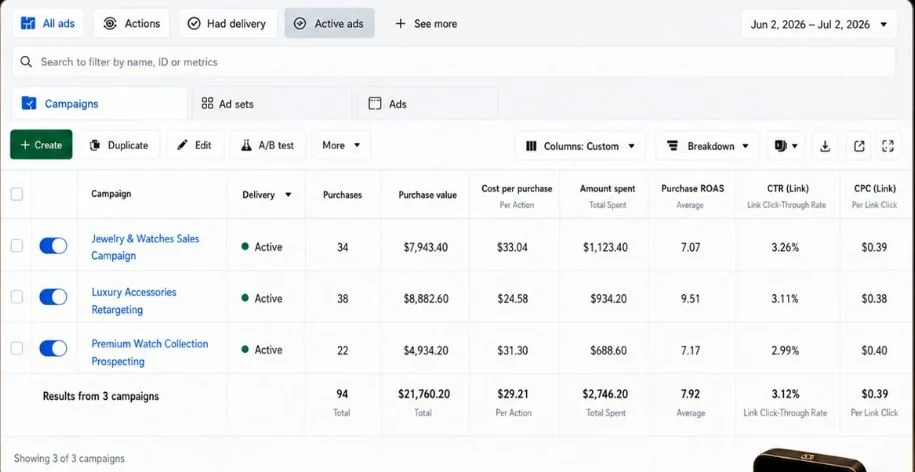This screenshot has height=472, width=915.
Task: Sort using Delivery column dropdown arrow
Action: [x=288, y=195]
